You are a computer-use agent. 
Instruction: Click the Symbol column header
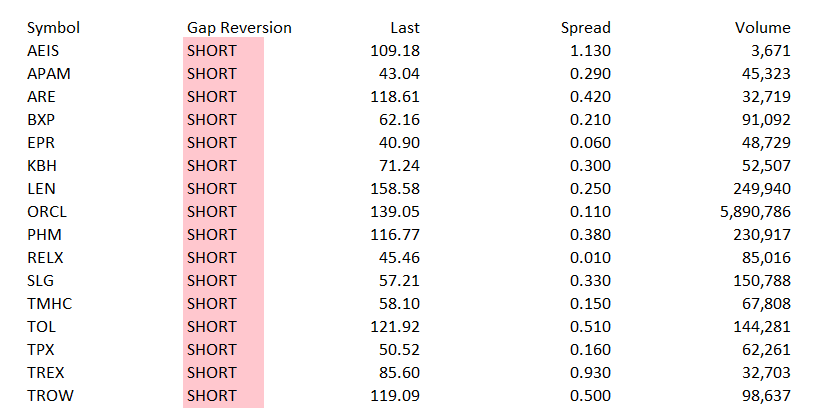(x=53, y=28)
